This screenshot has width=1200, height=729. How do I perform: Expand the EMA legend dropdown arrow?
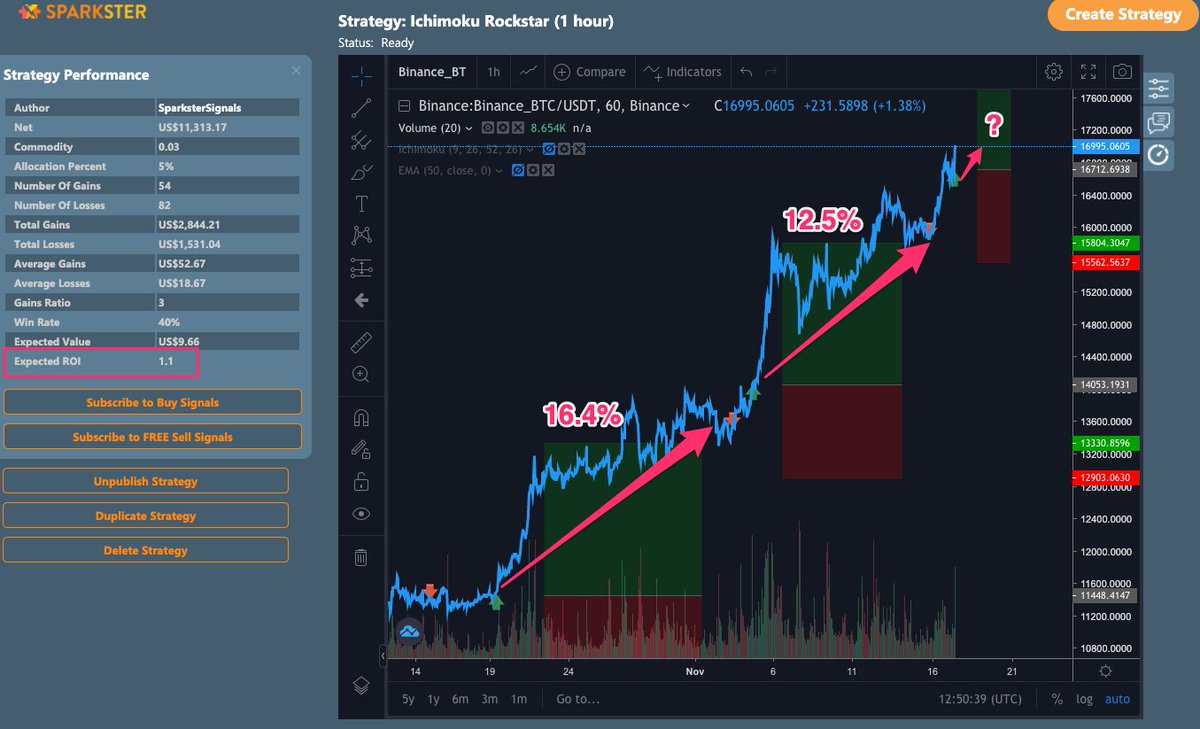(499, 171)
